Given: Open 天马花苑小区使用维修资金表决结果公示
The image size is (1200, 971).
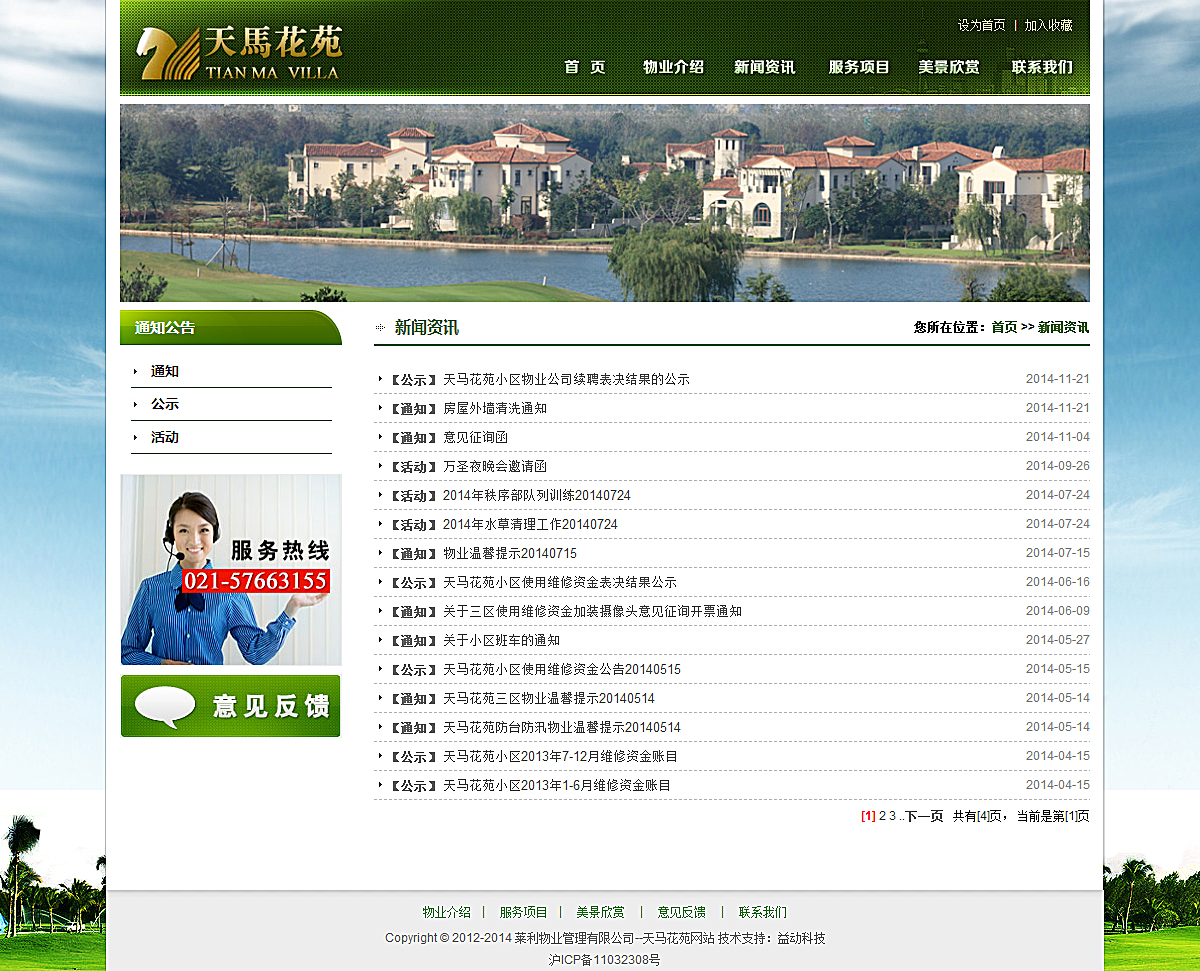Looking at the screenshot, I should [560, 582].
